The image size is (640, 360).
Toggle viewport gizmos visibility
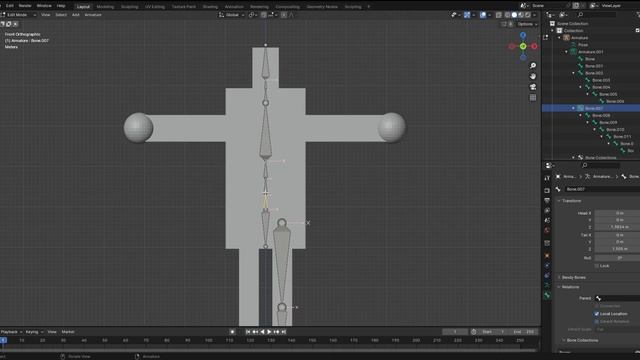467,15
